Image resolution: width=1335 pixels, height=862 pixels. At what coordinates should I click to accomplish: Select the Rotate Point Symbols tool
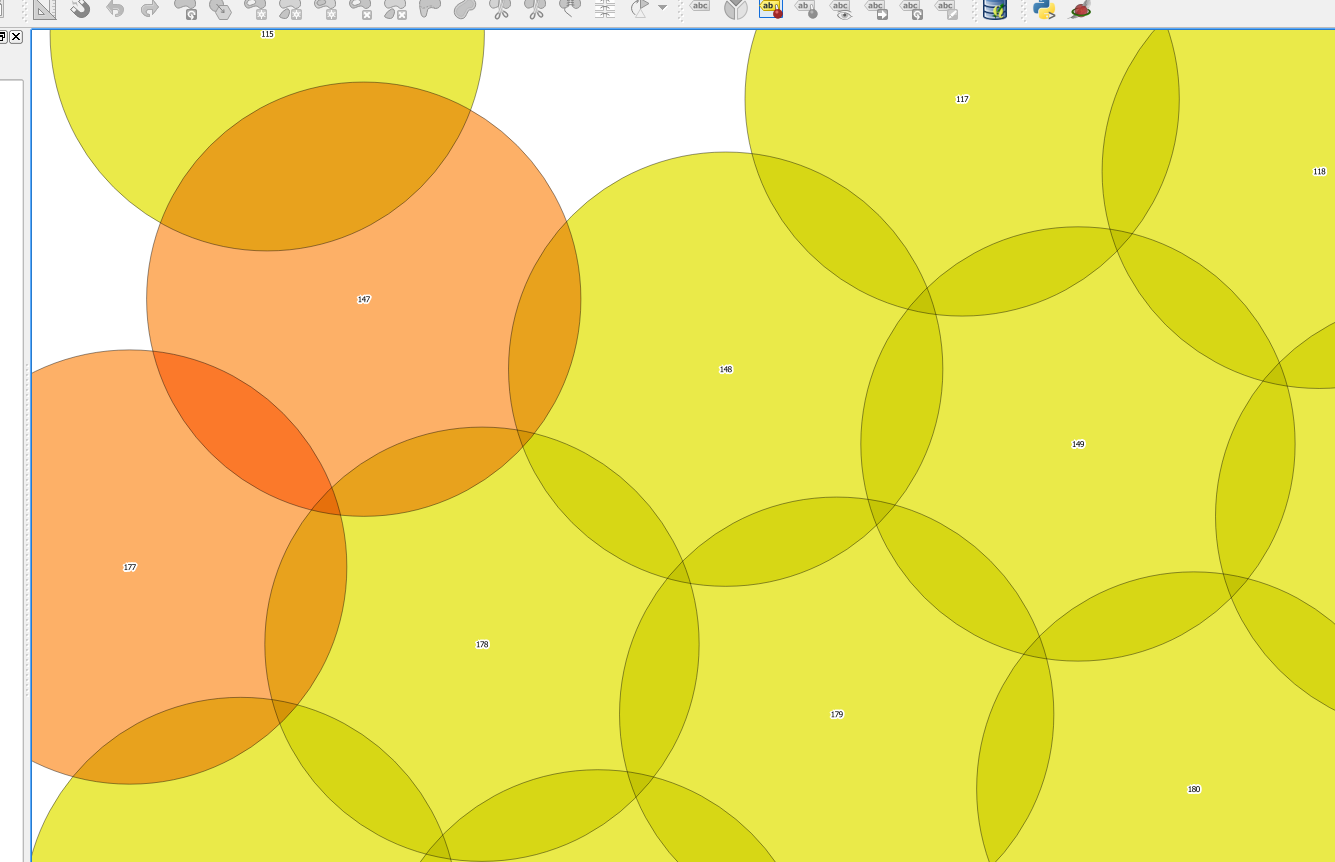coord(640,9)
